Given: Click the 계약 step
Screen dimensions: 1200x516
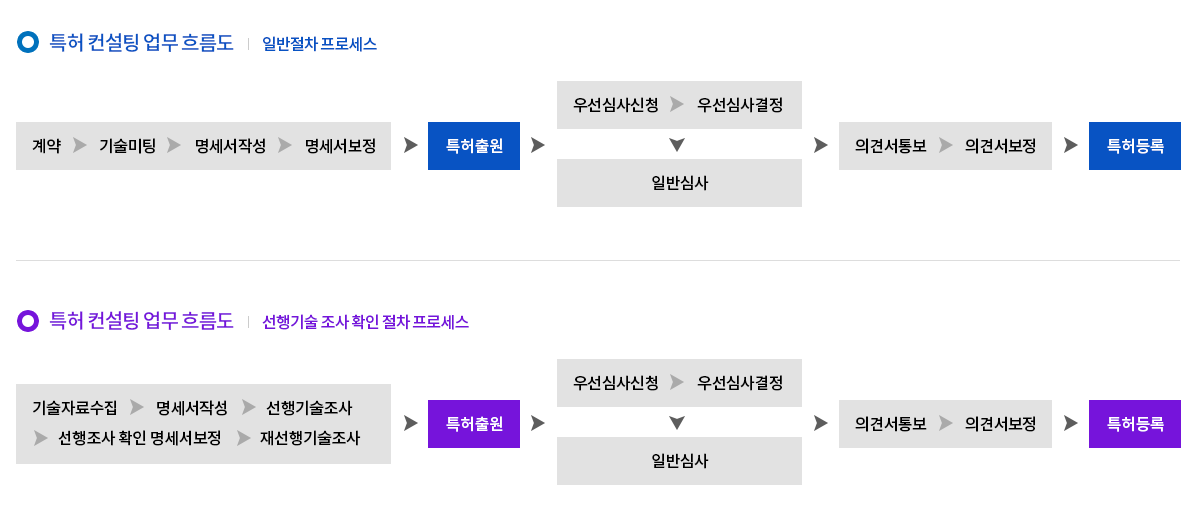Looking at the screenshot, I should [46, 145].
